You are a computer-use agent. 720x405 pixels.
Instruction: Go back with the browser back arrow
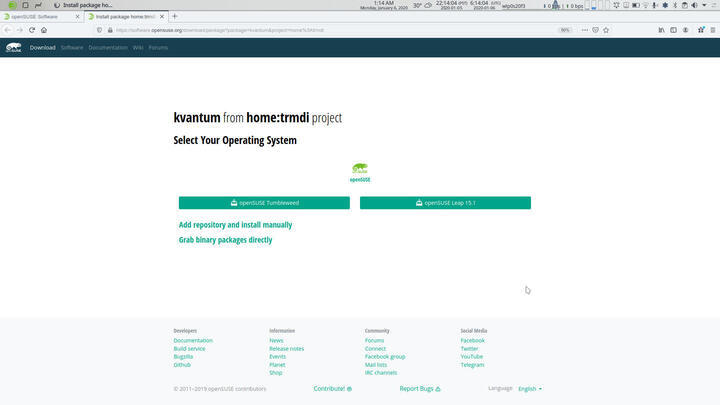(8, 30)
